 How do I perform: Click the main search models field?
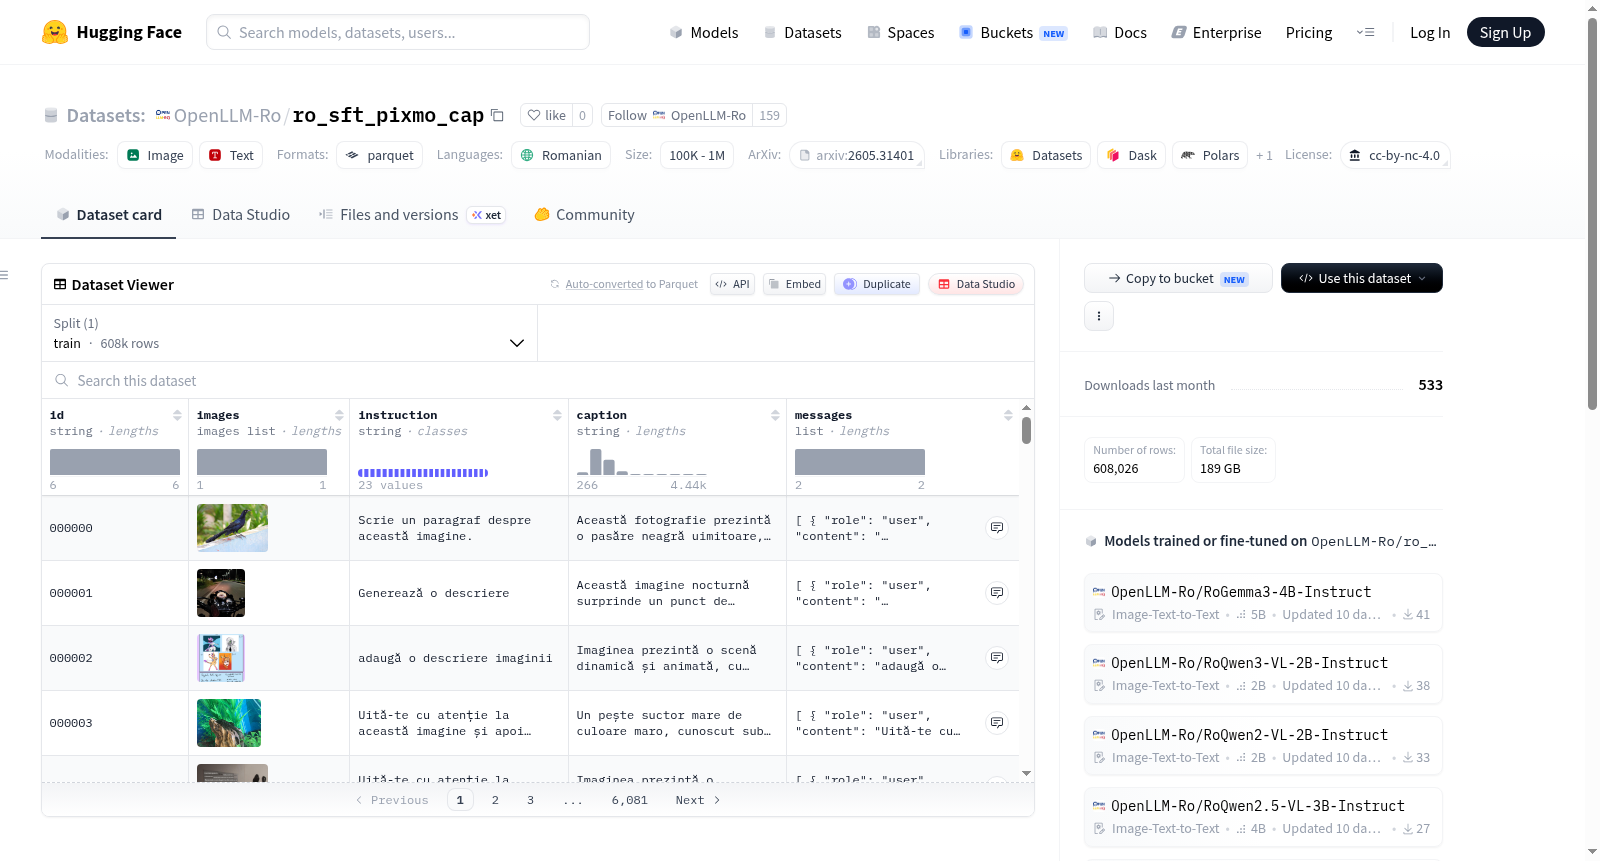[398, 32]
